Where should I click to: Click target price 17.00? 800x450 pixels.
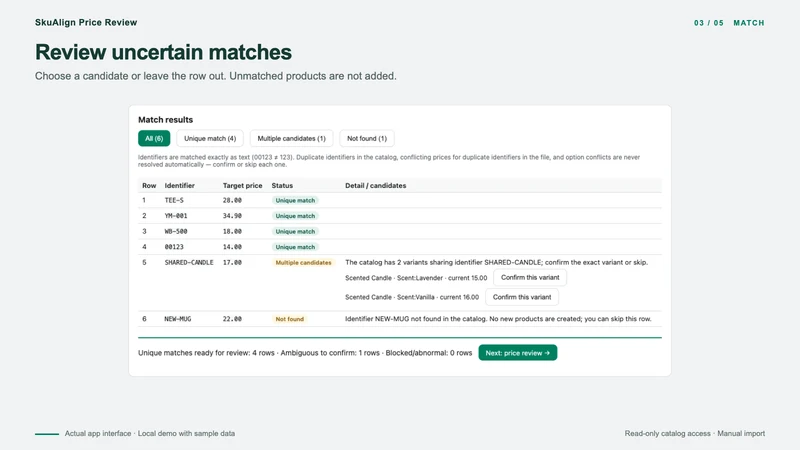pyautogui.click(x=232, y=262)
